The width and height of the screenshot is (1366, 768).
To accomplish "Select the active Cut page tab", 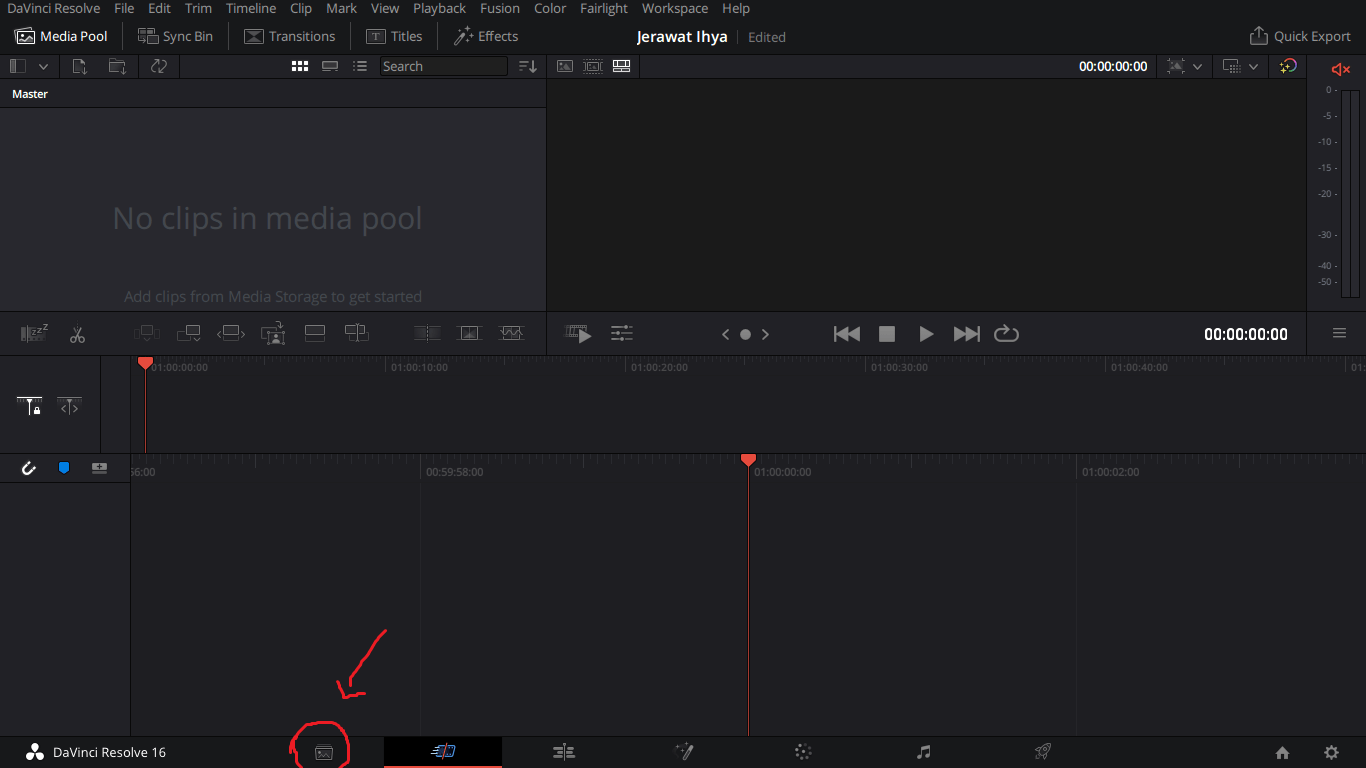I will coord(443,752).
